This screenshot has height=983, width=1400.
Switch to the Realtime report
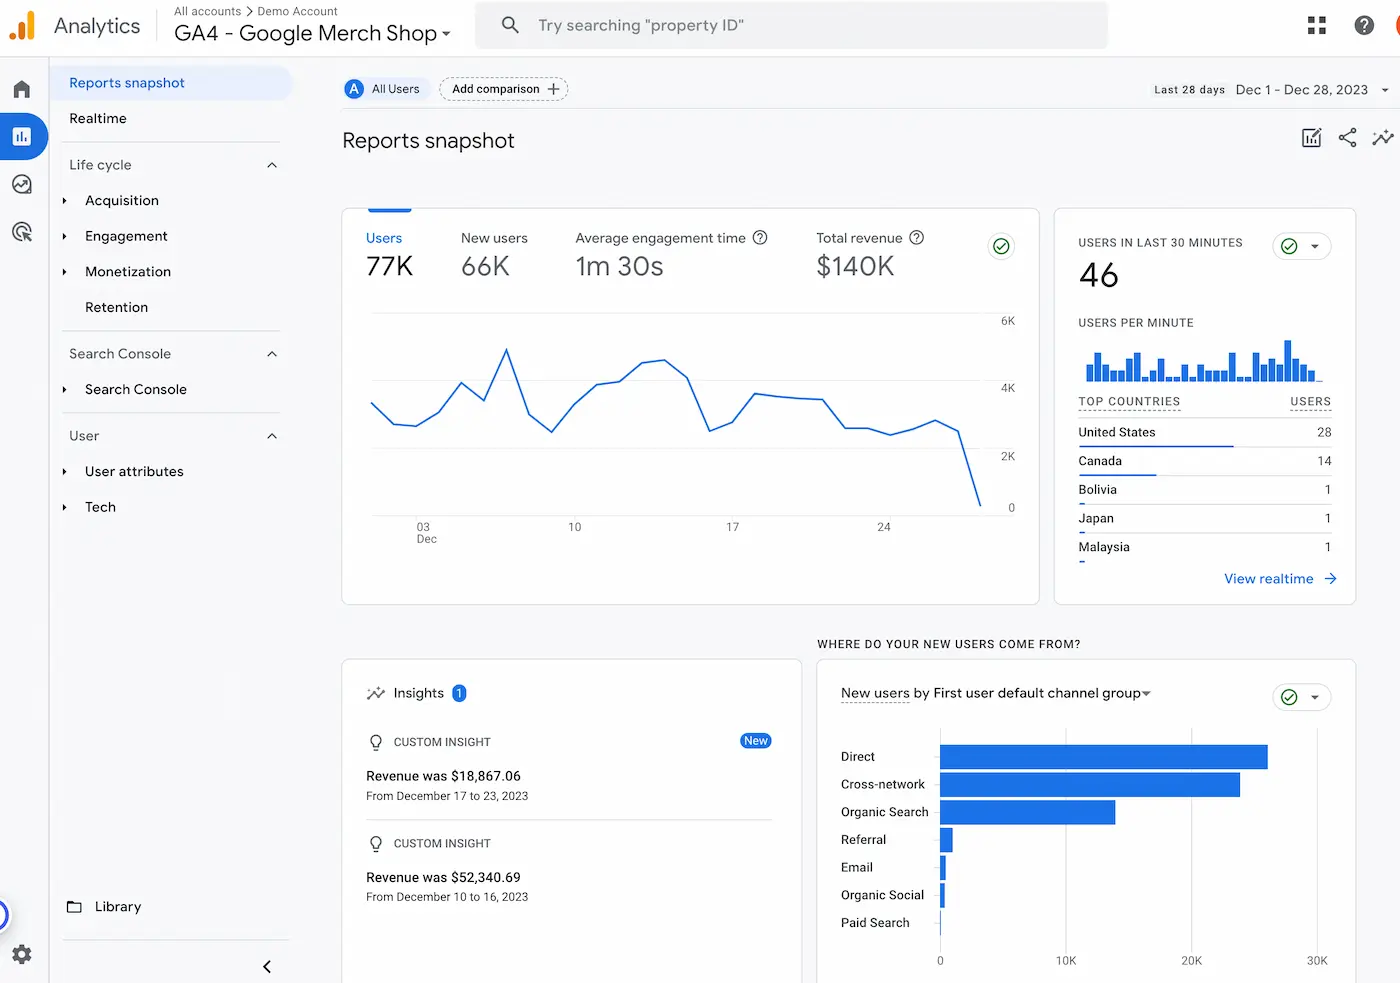click(97, 118)
